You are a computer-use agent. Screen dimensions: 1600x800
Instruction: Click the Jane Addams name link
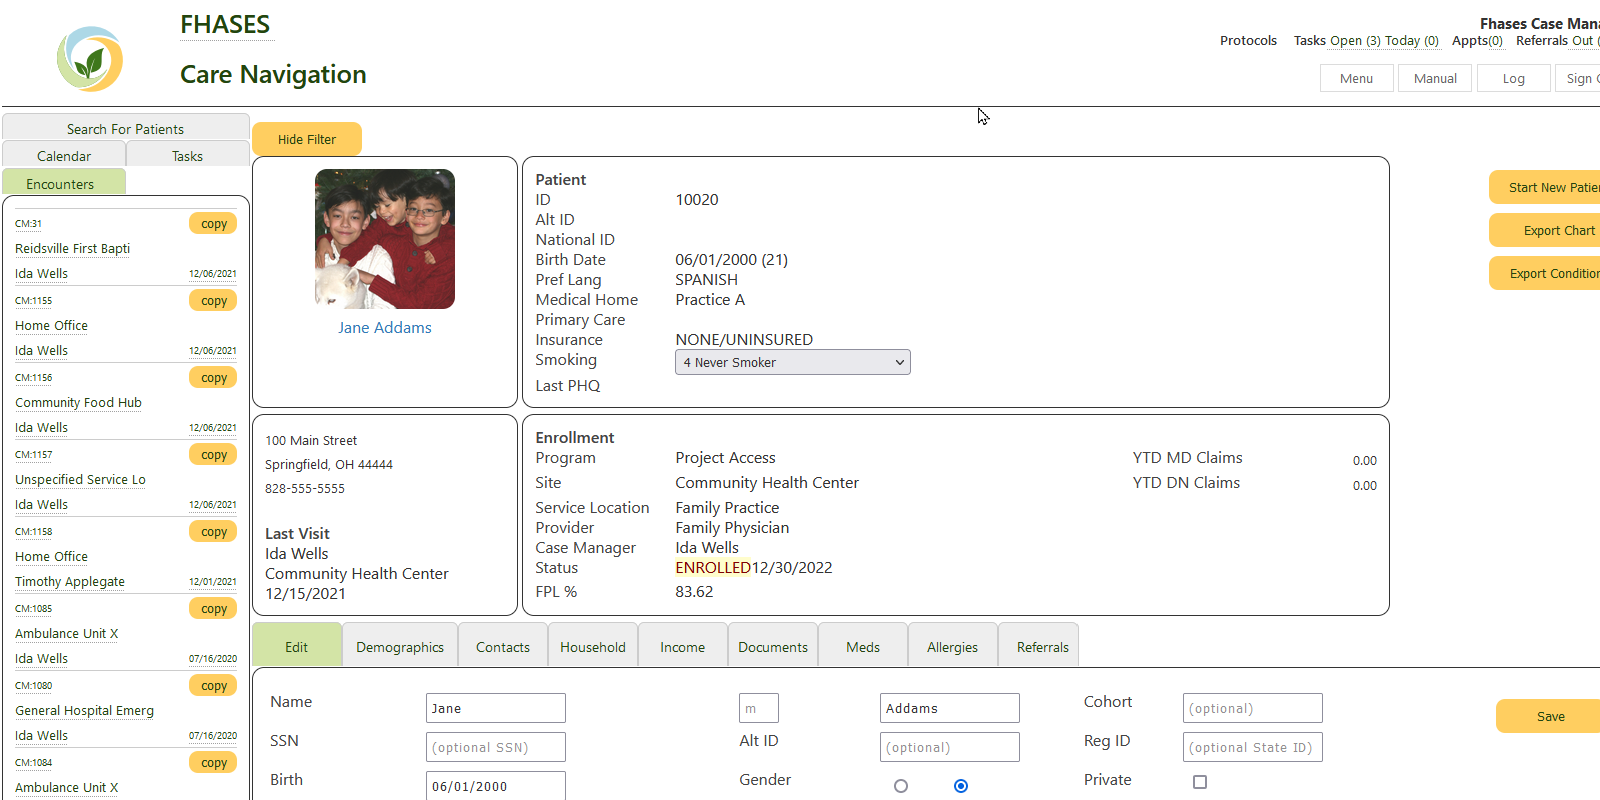point(385,327)
